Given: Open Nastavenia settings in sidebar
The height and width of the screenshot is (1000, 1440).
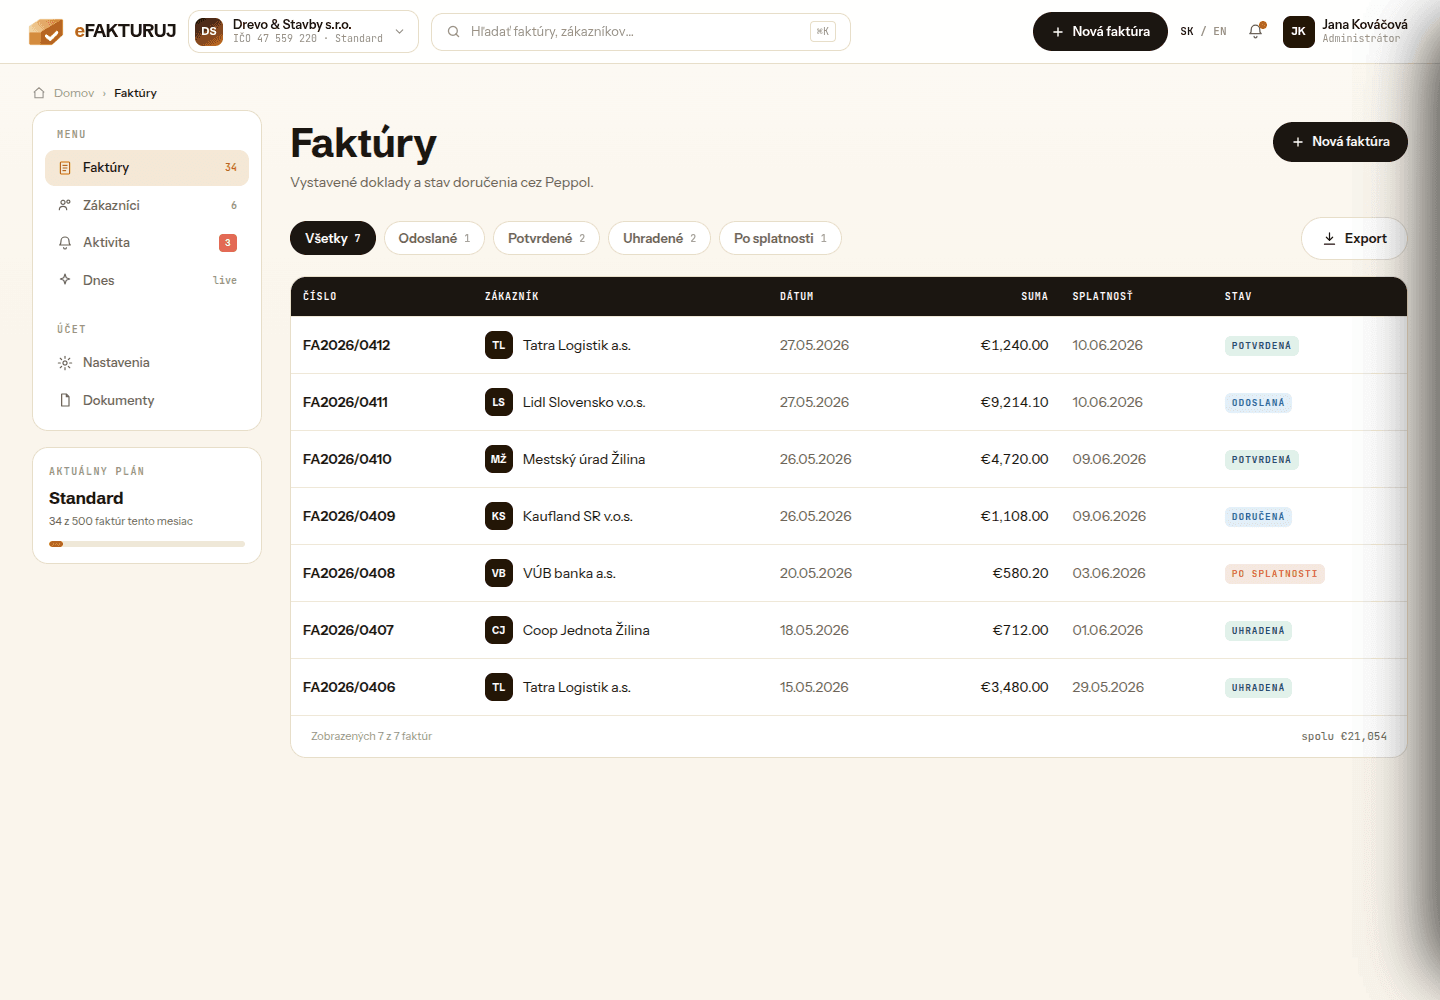Looking at the screenshot, I should [147, 362].
